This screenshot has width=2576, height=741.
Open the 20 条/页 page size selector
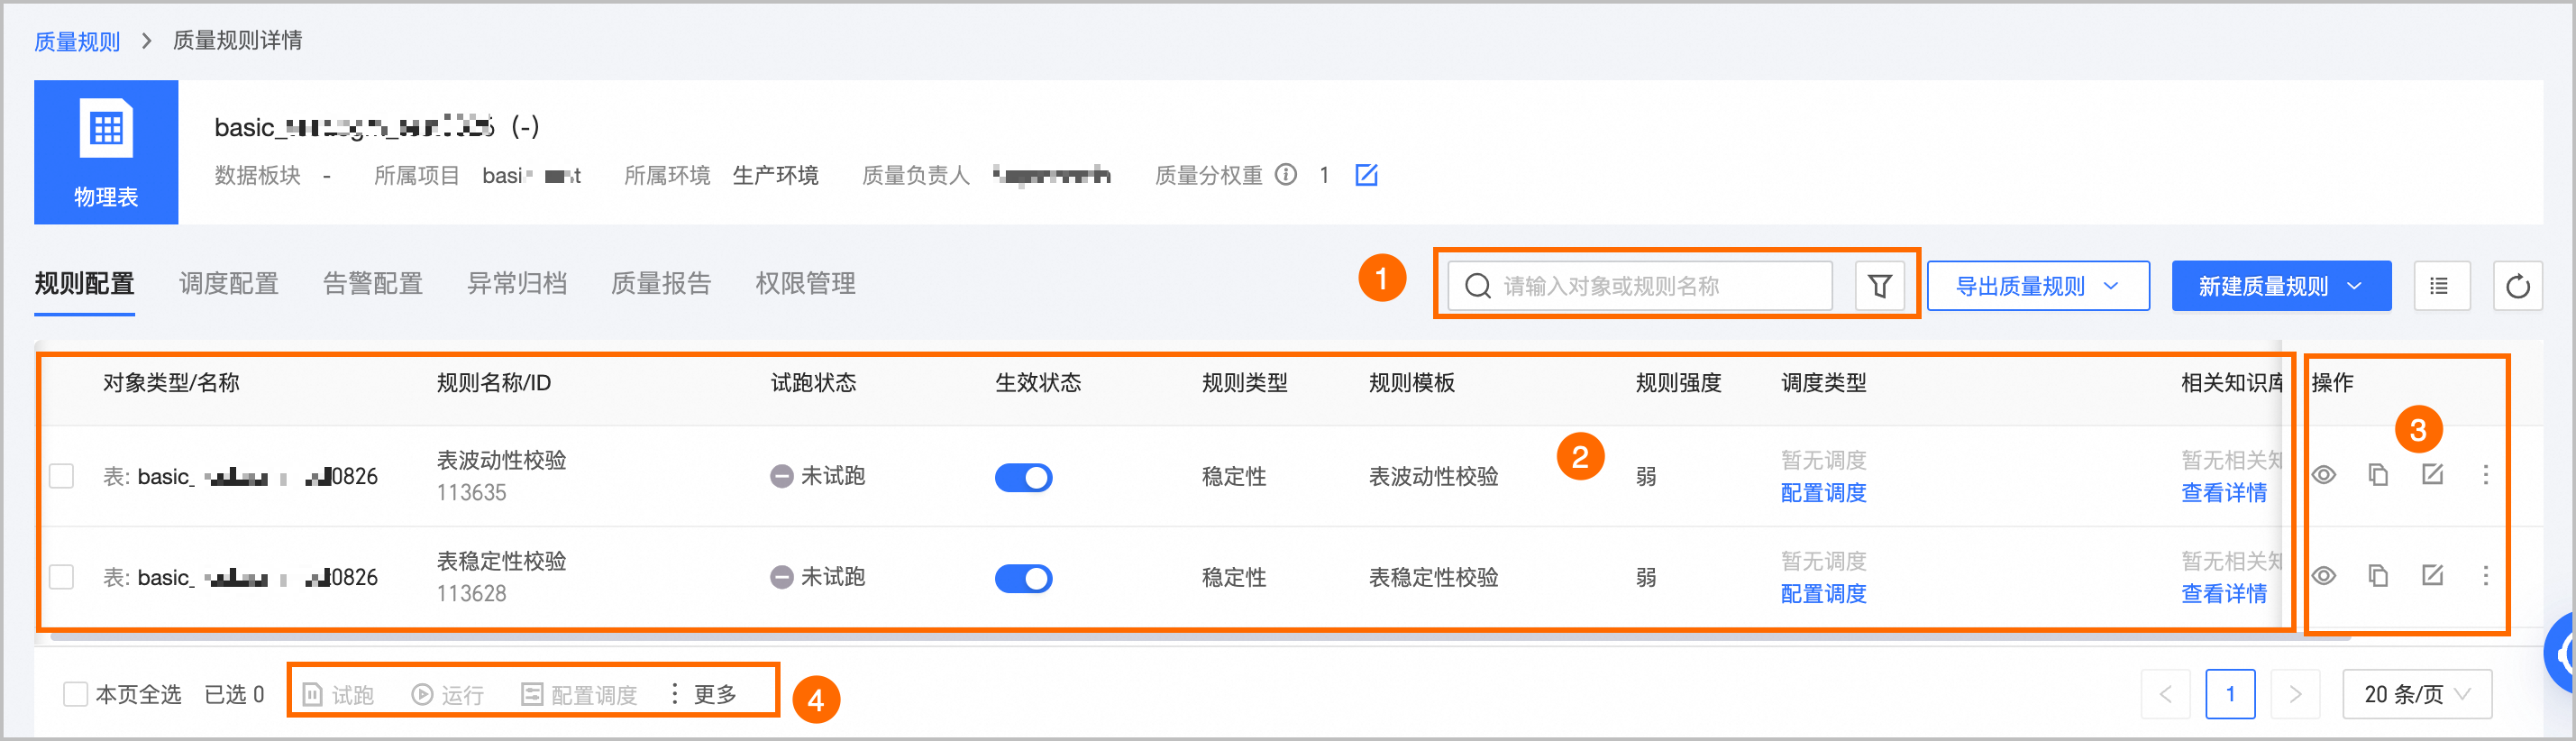tap(2417, 694)
